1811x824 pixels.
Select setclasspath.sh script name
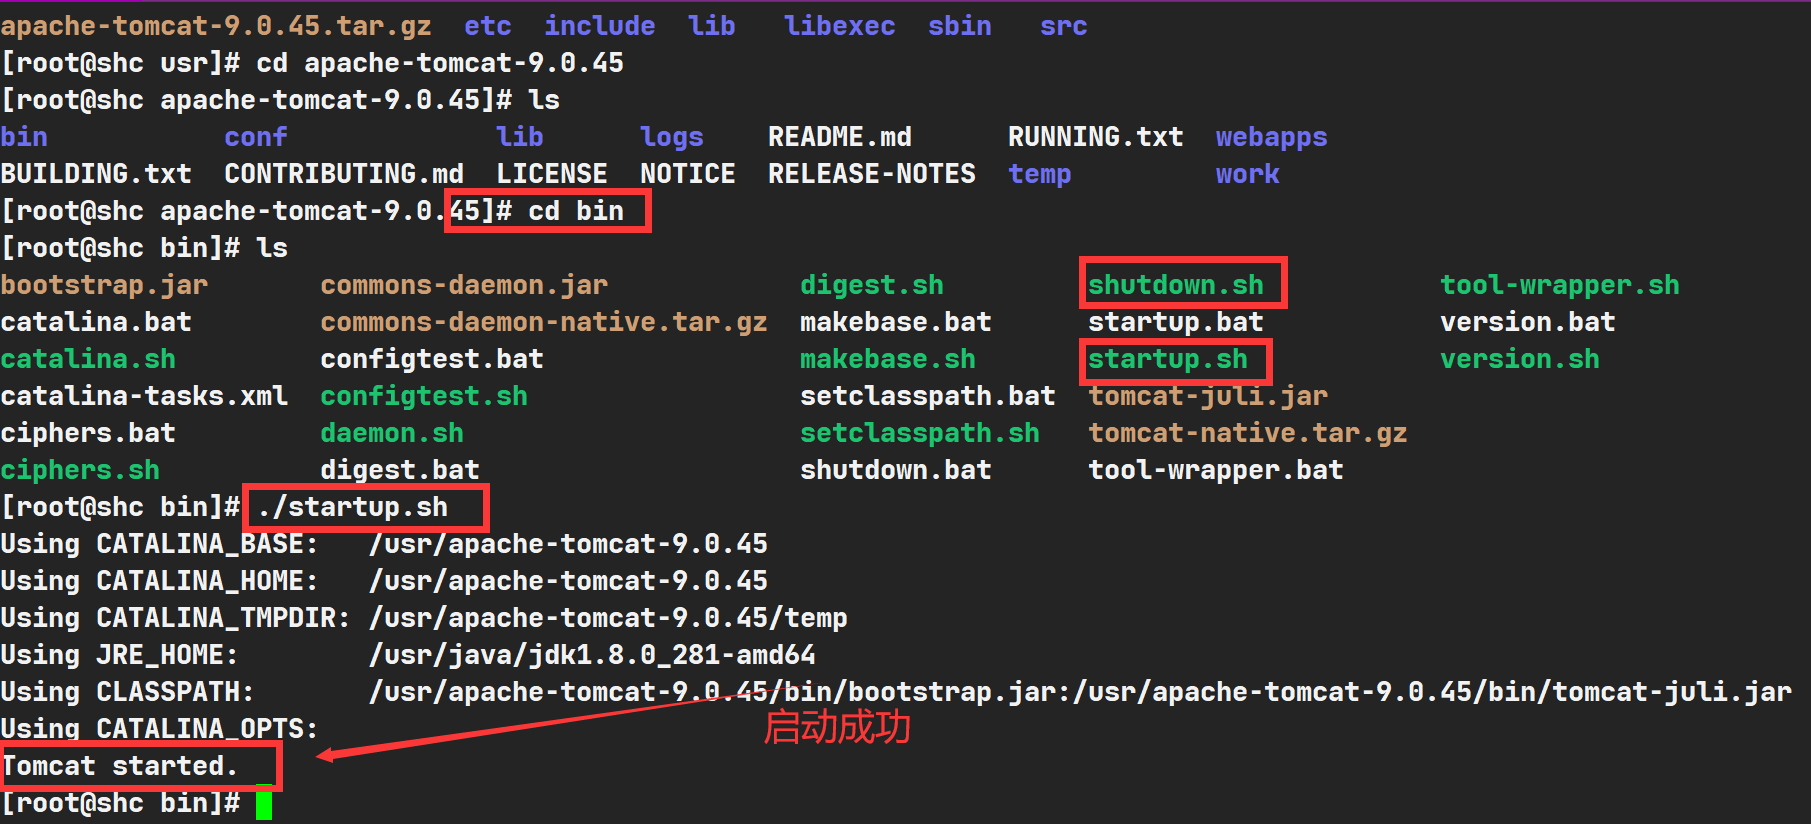[x=920, y=433]
